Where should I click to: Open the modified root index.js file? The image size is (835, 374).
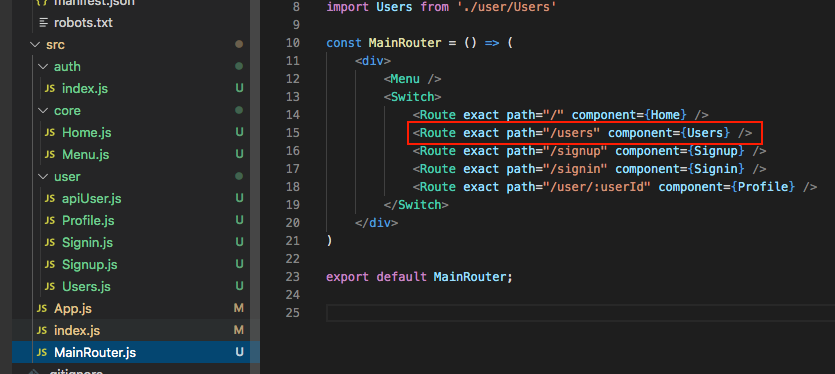77,331
